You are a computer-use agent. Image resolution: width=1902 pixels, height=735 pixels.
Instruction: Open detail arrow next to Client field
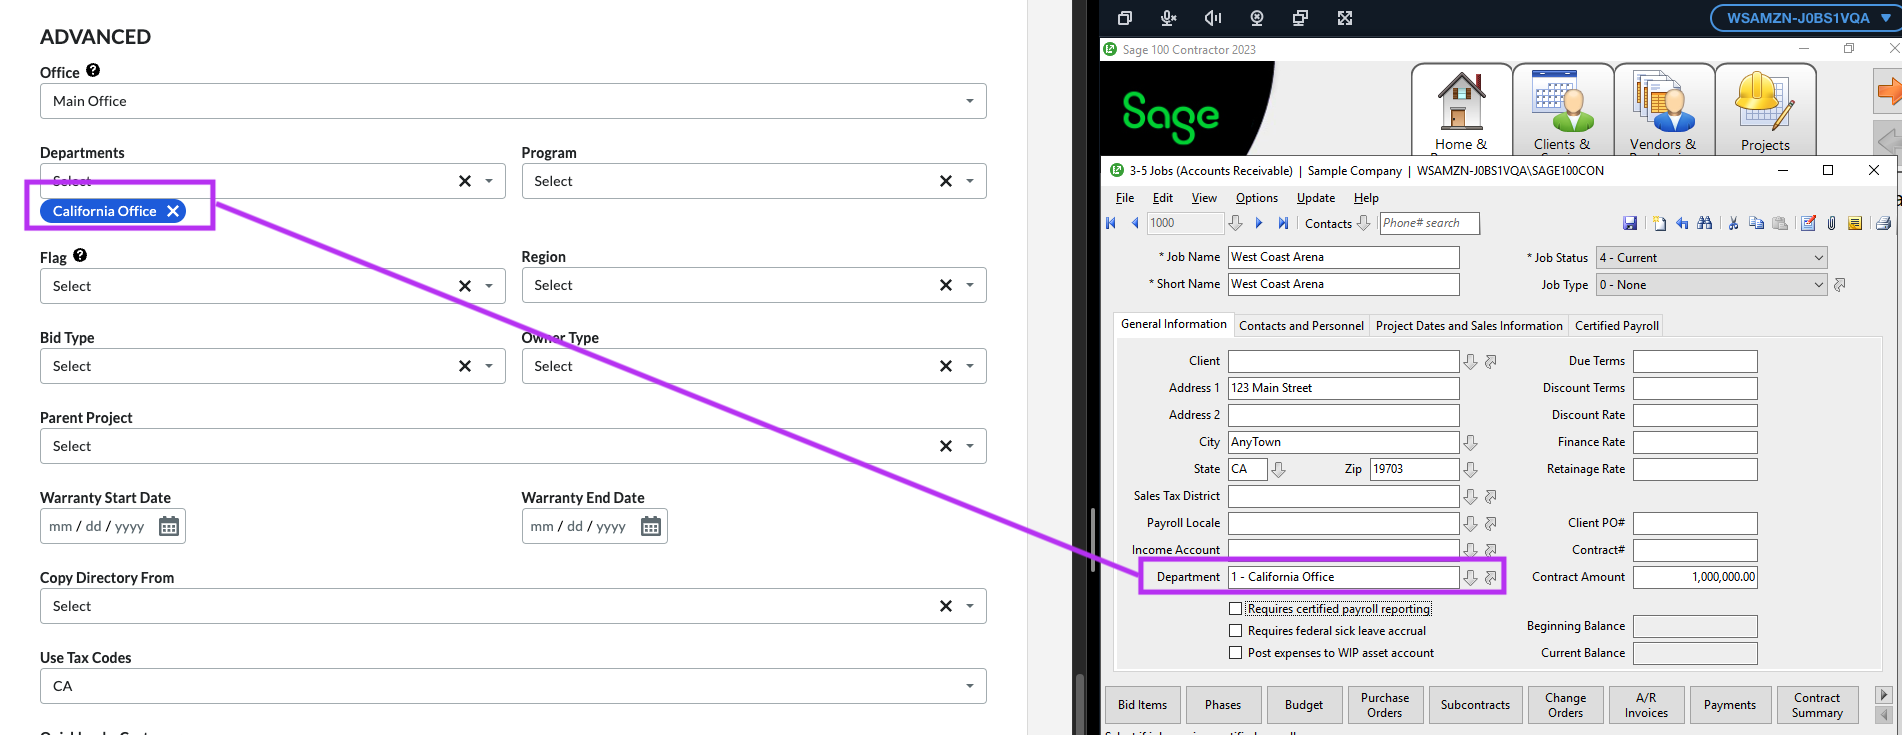1490,362
